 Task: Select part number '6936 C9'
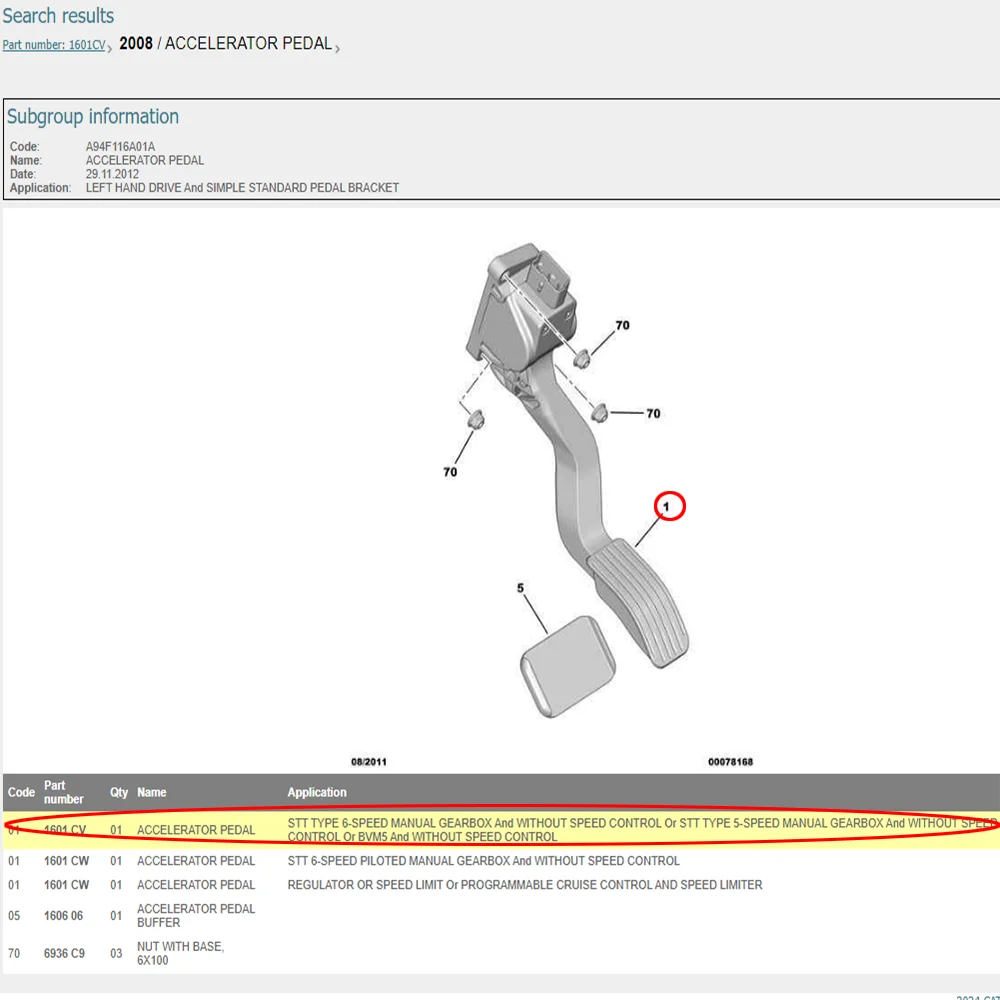[x=64, y=953]
